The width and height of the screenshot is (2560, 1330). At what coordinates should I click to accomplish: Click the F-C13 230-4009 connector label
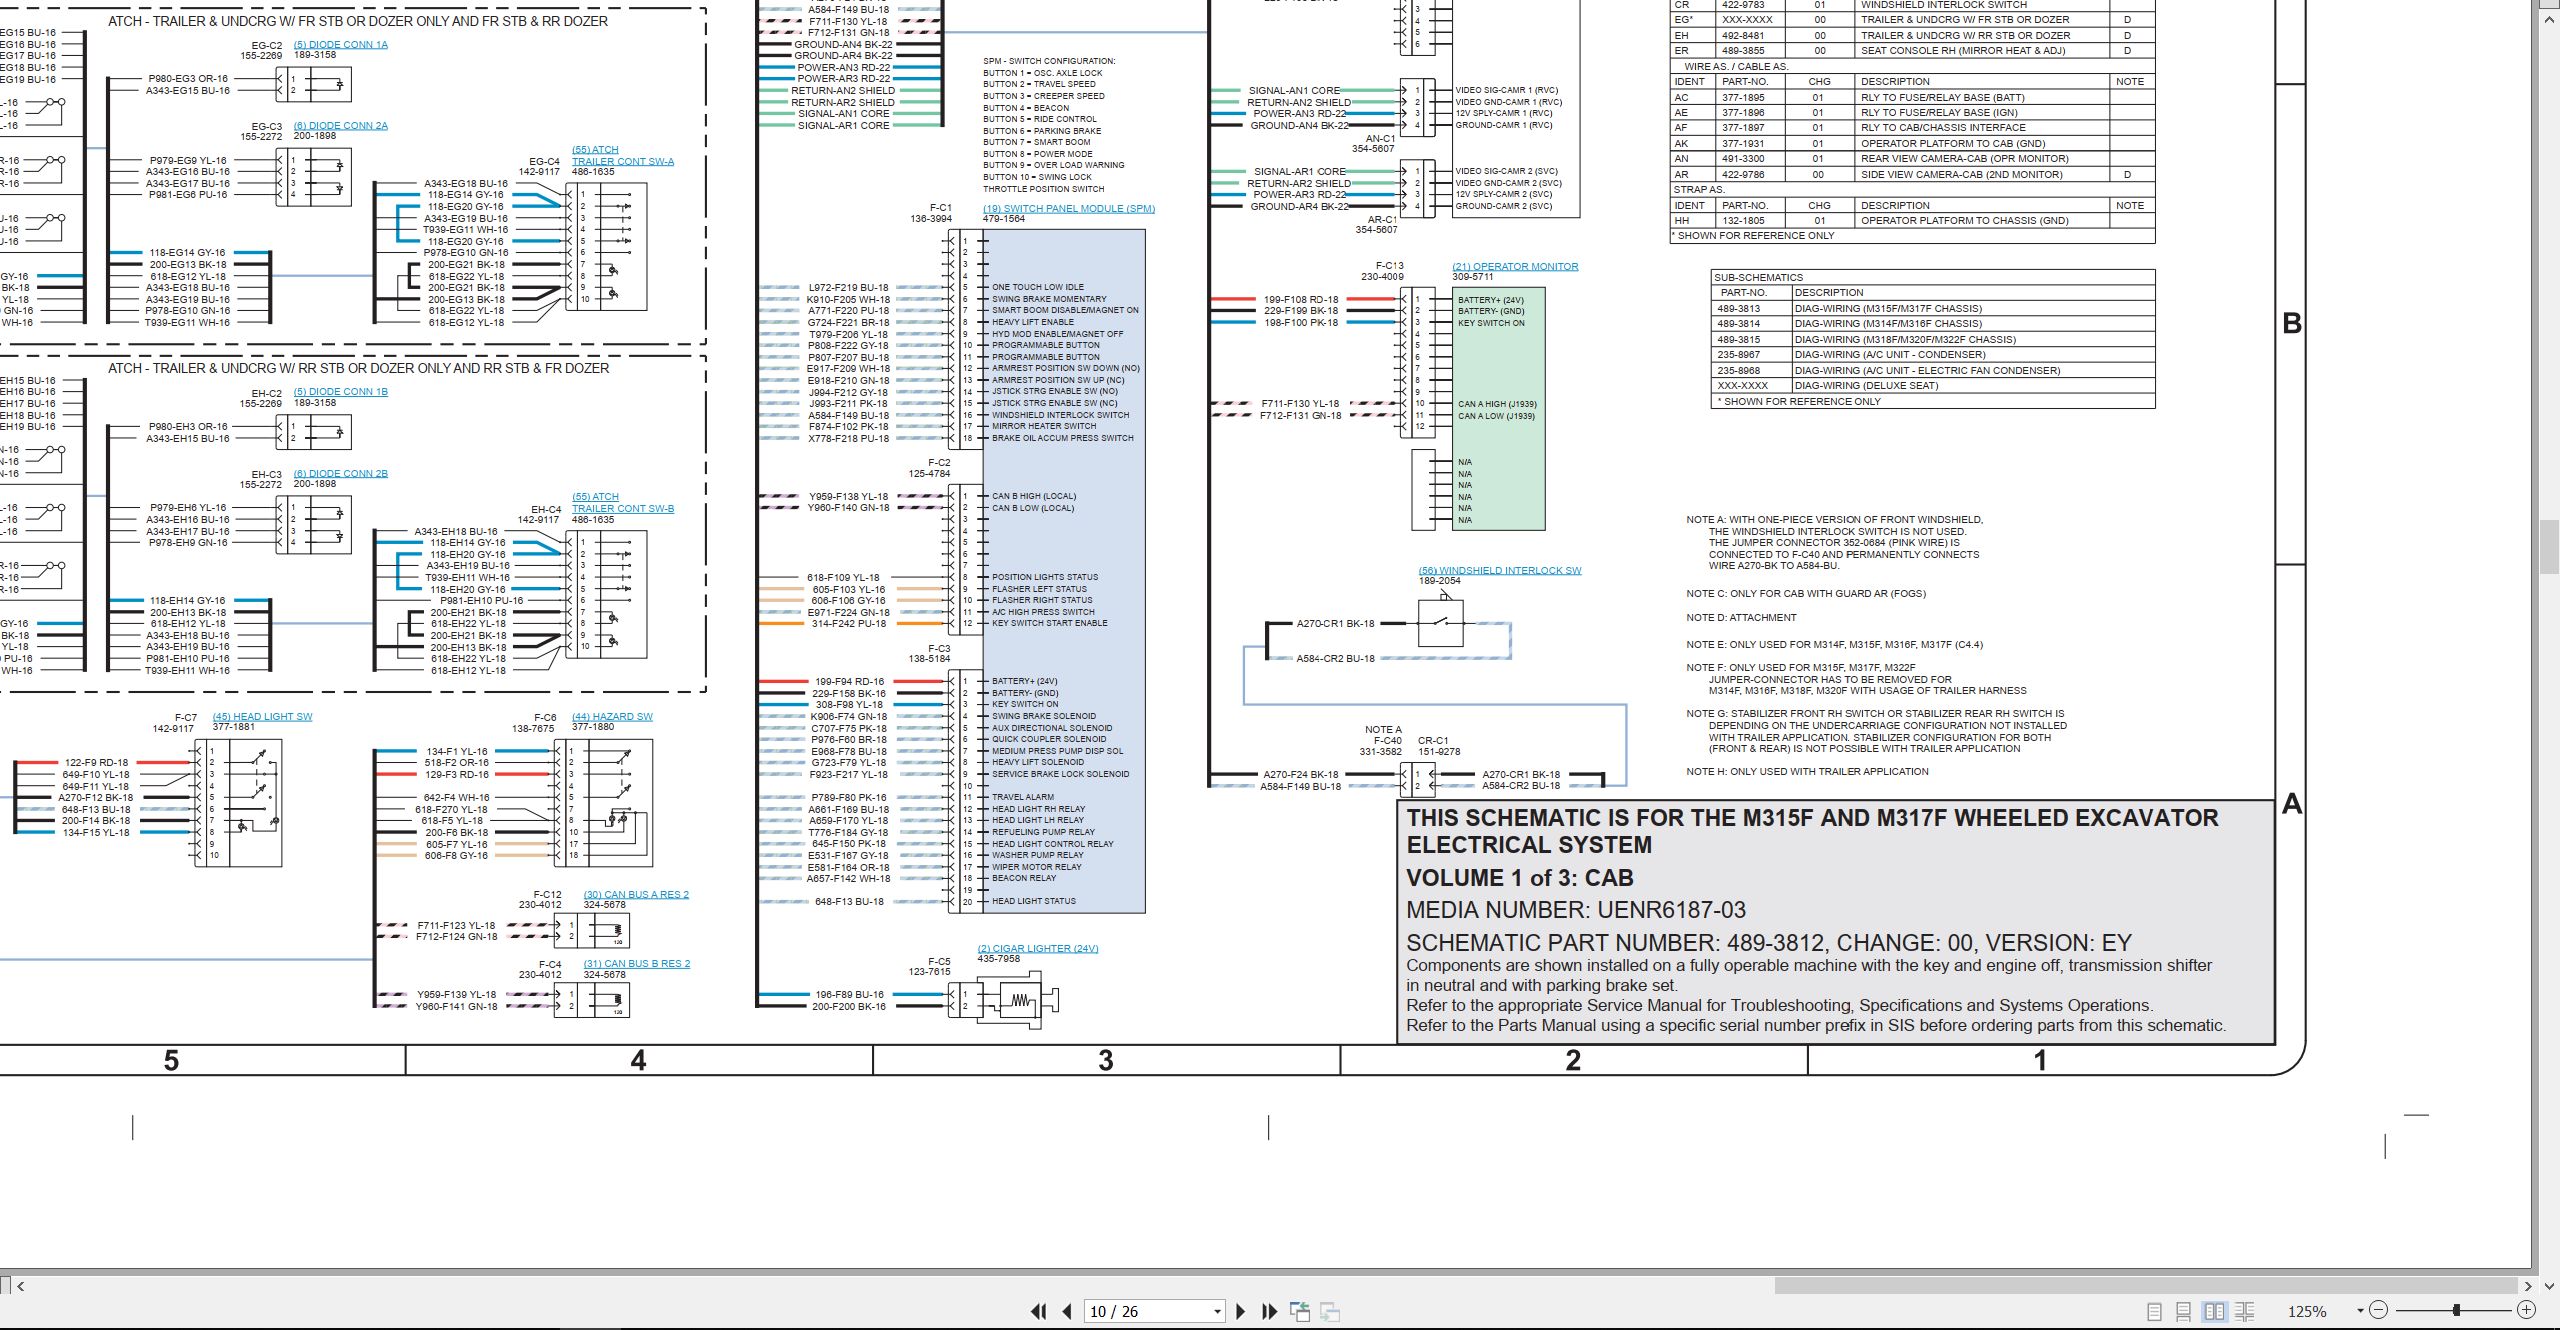[1385, 272]
